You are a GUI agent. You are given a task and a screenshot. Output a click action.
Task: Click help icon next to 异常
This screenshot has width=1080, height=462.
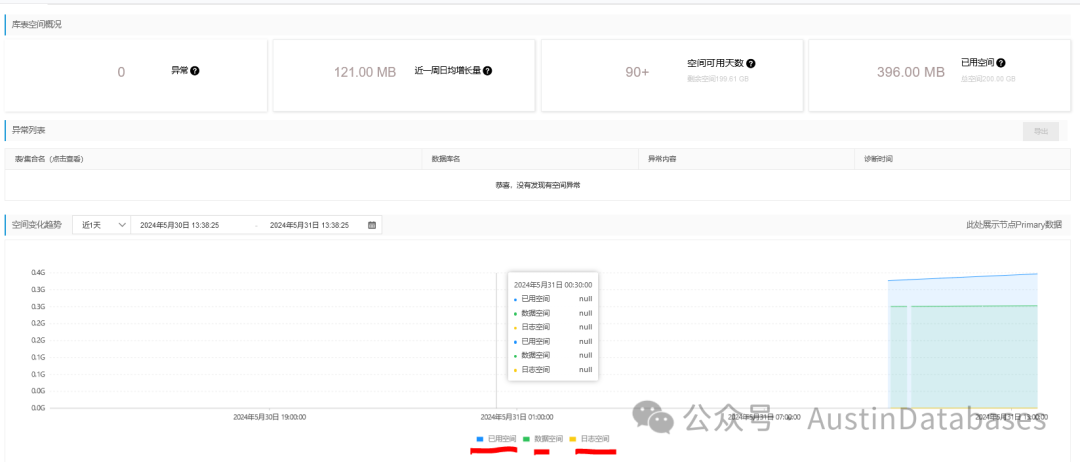(195, 71)
